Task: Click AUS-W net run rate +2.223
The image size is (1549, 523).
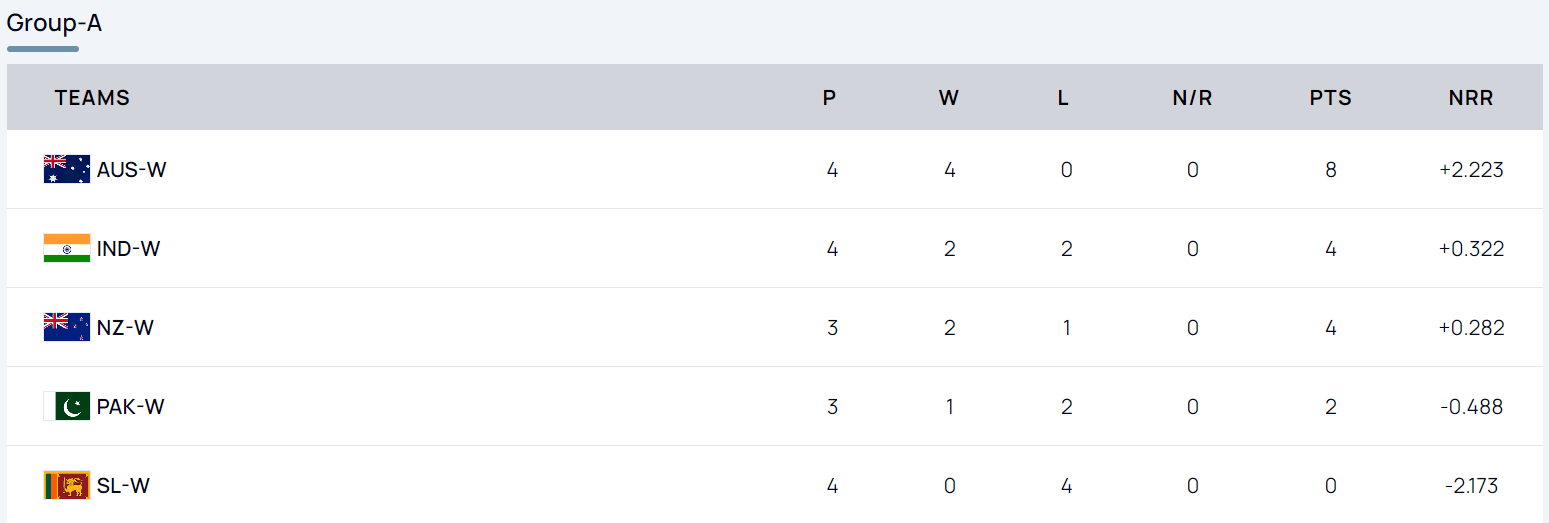Action: pos(1471,170)
